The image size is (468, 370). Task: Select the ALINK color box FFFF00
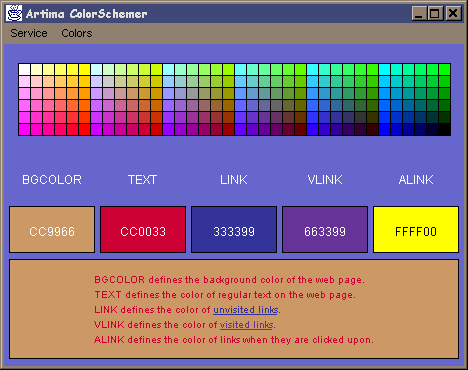coord(416,229)
